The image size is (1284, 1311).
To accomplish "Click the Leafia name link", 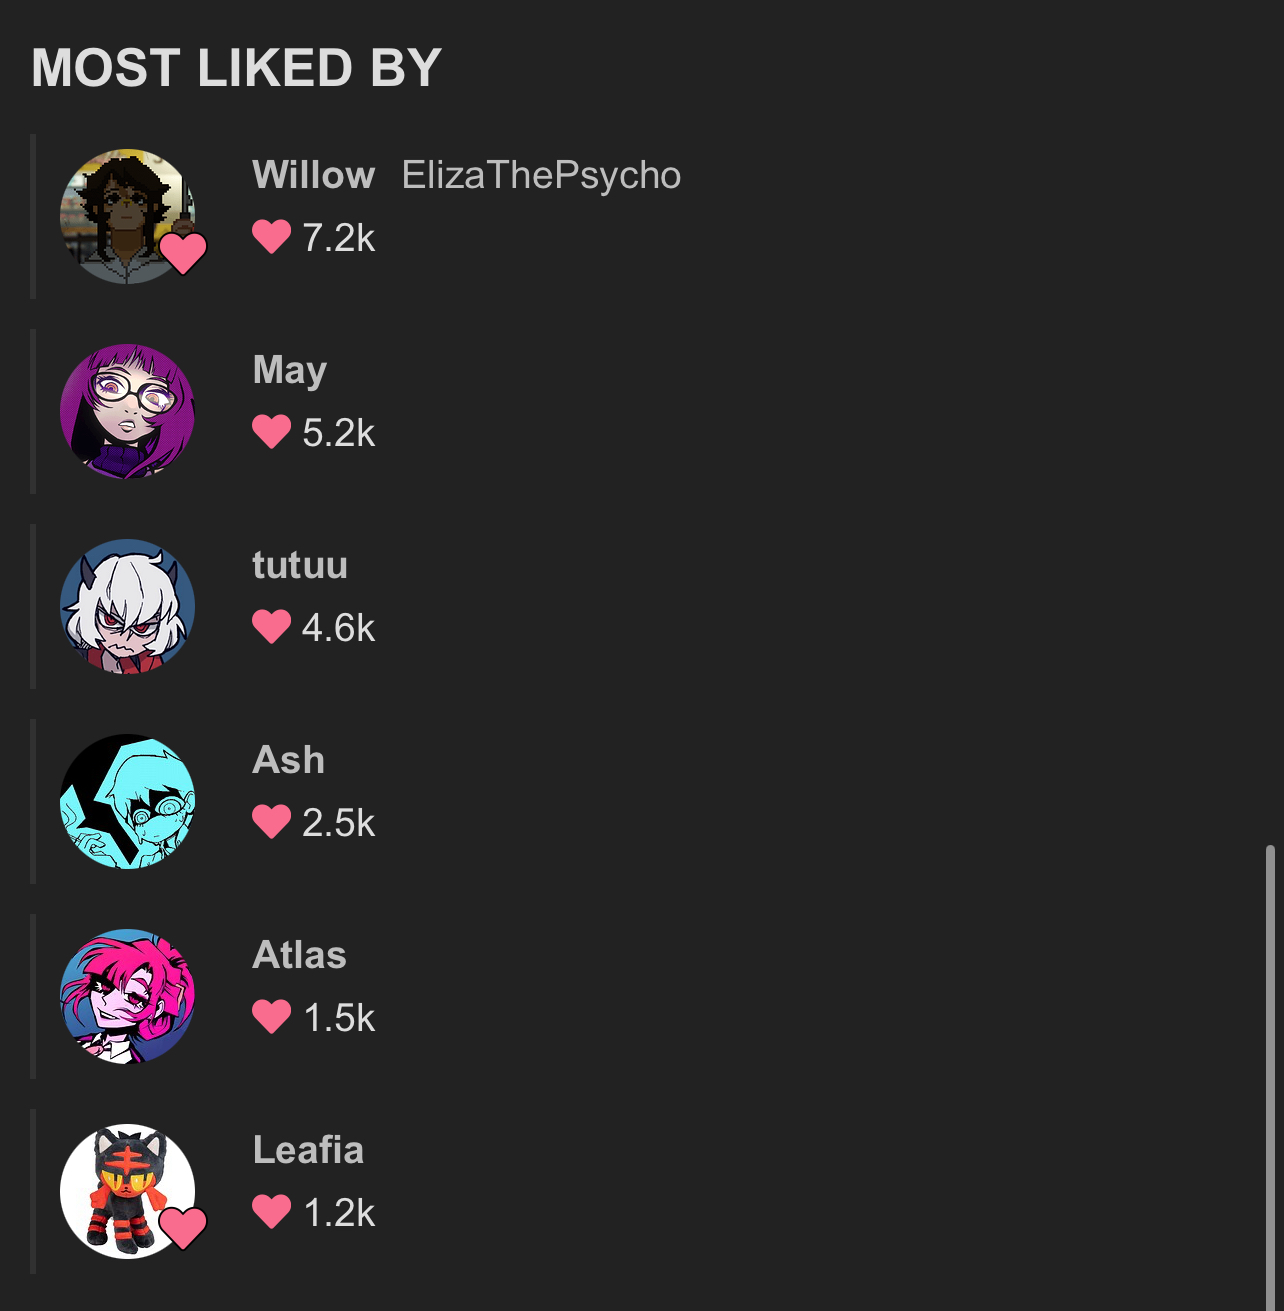I will point(308,1150).
